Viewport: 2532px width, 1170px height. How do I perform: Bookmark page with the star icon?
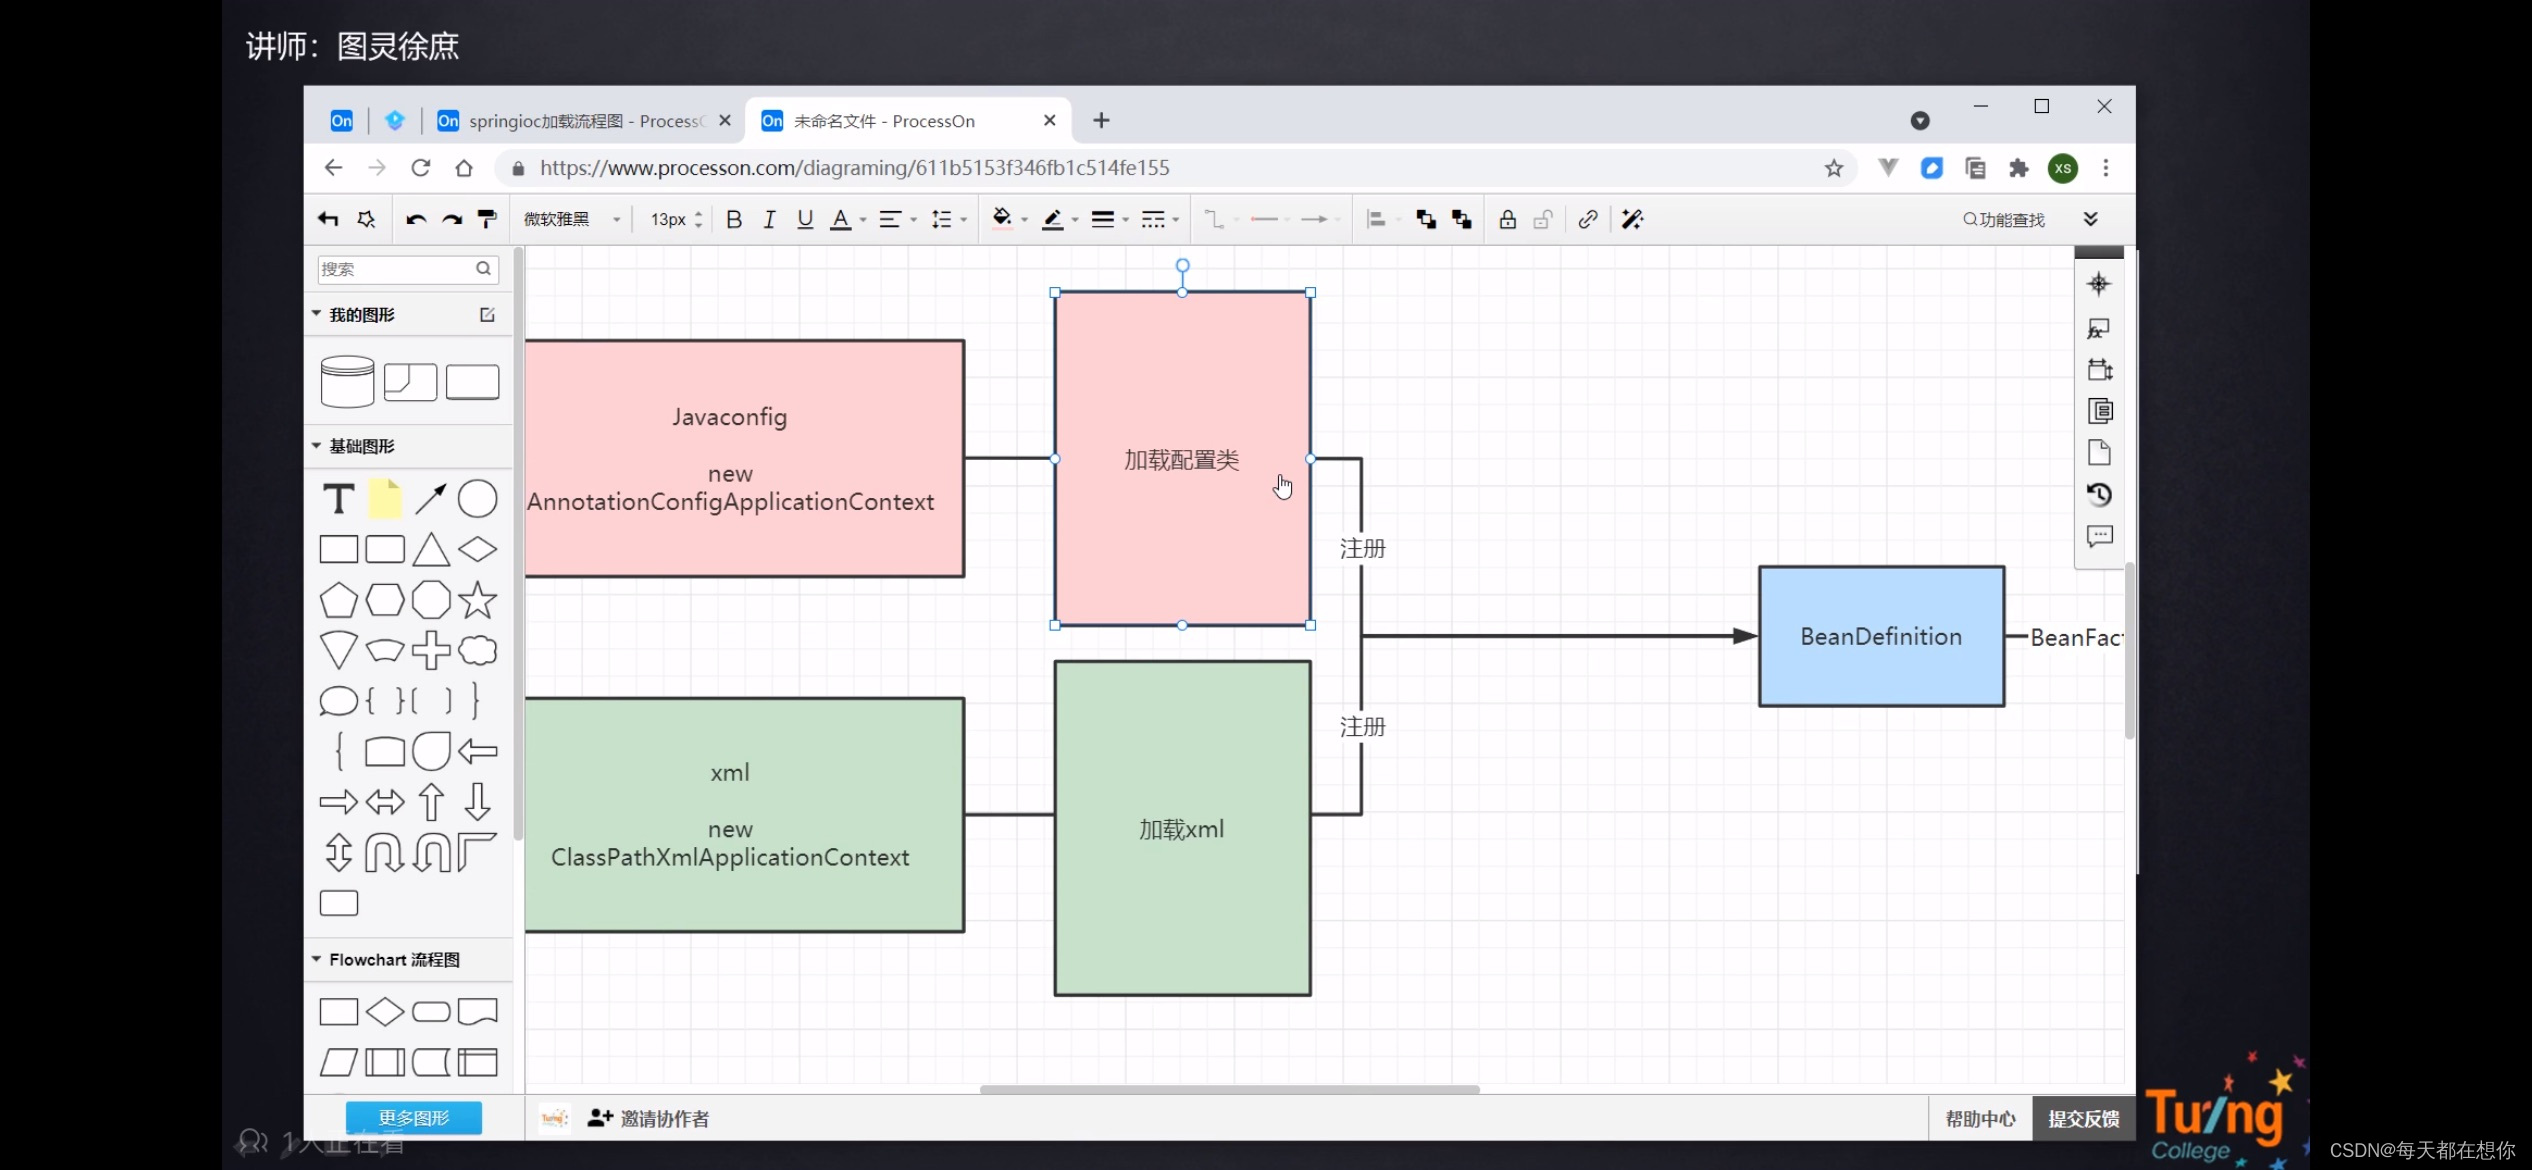click(1833, 168)
